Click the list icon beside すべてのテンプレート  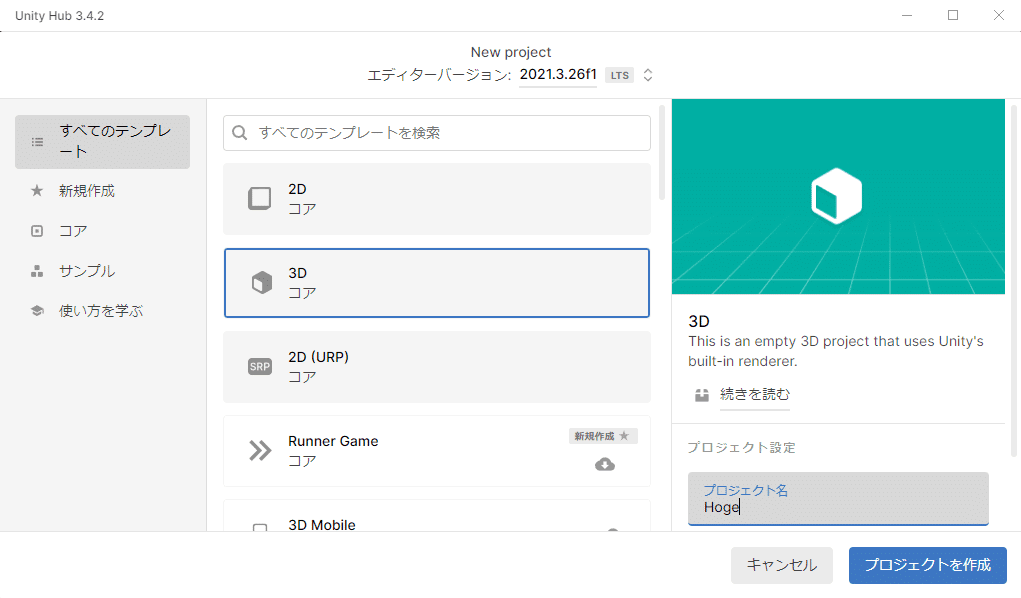point(38,142)
